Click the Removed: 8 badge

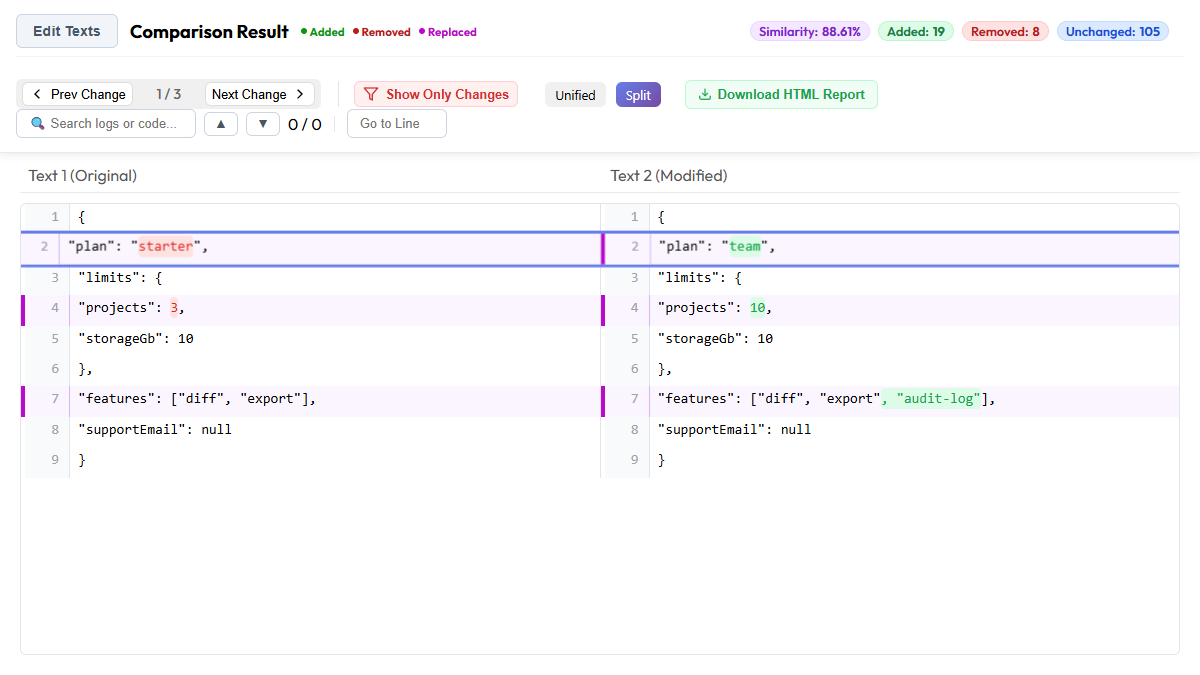(x=1005, y=32)
